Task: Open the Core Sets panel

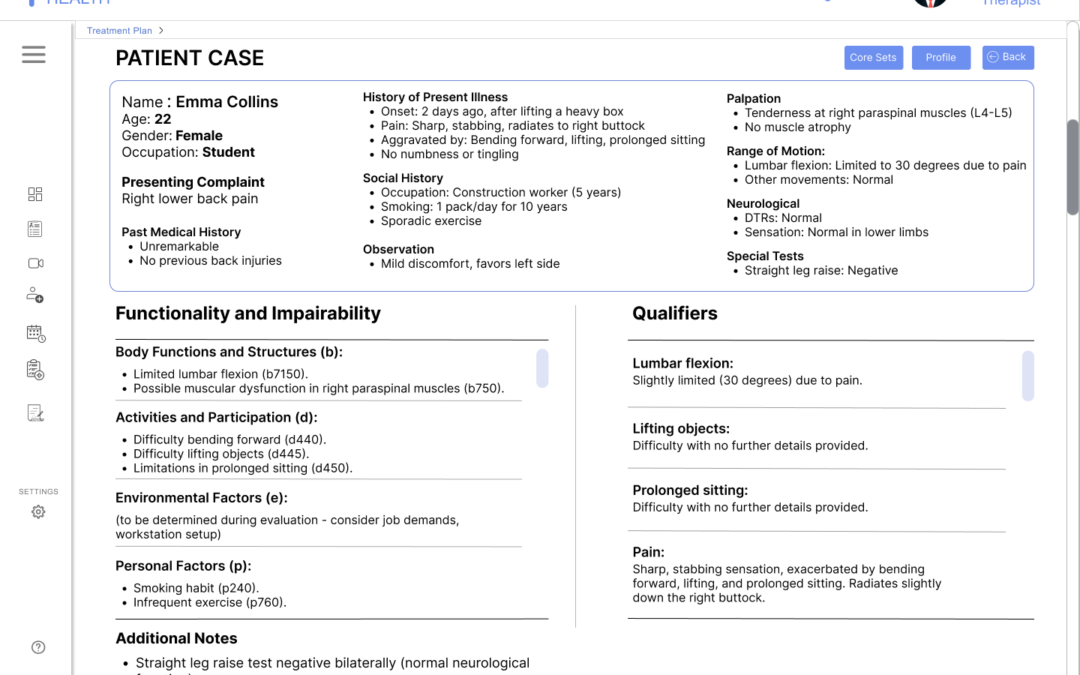Action: point(873,57)
